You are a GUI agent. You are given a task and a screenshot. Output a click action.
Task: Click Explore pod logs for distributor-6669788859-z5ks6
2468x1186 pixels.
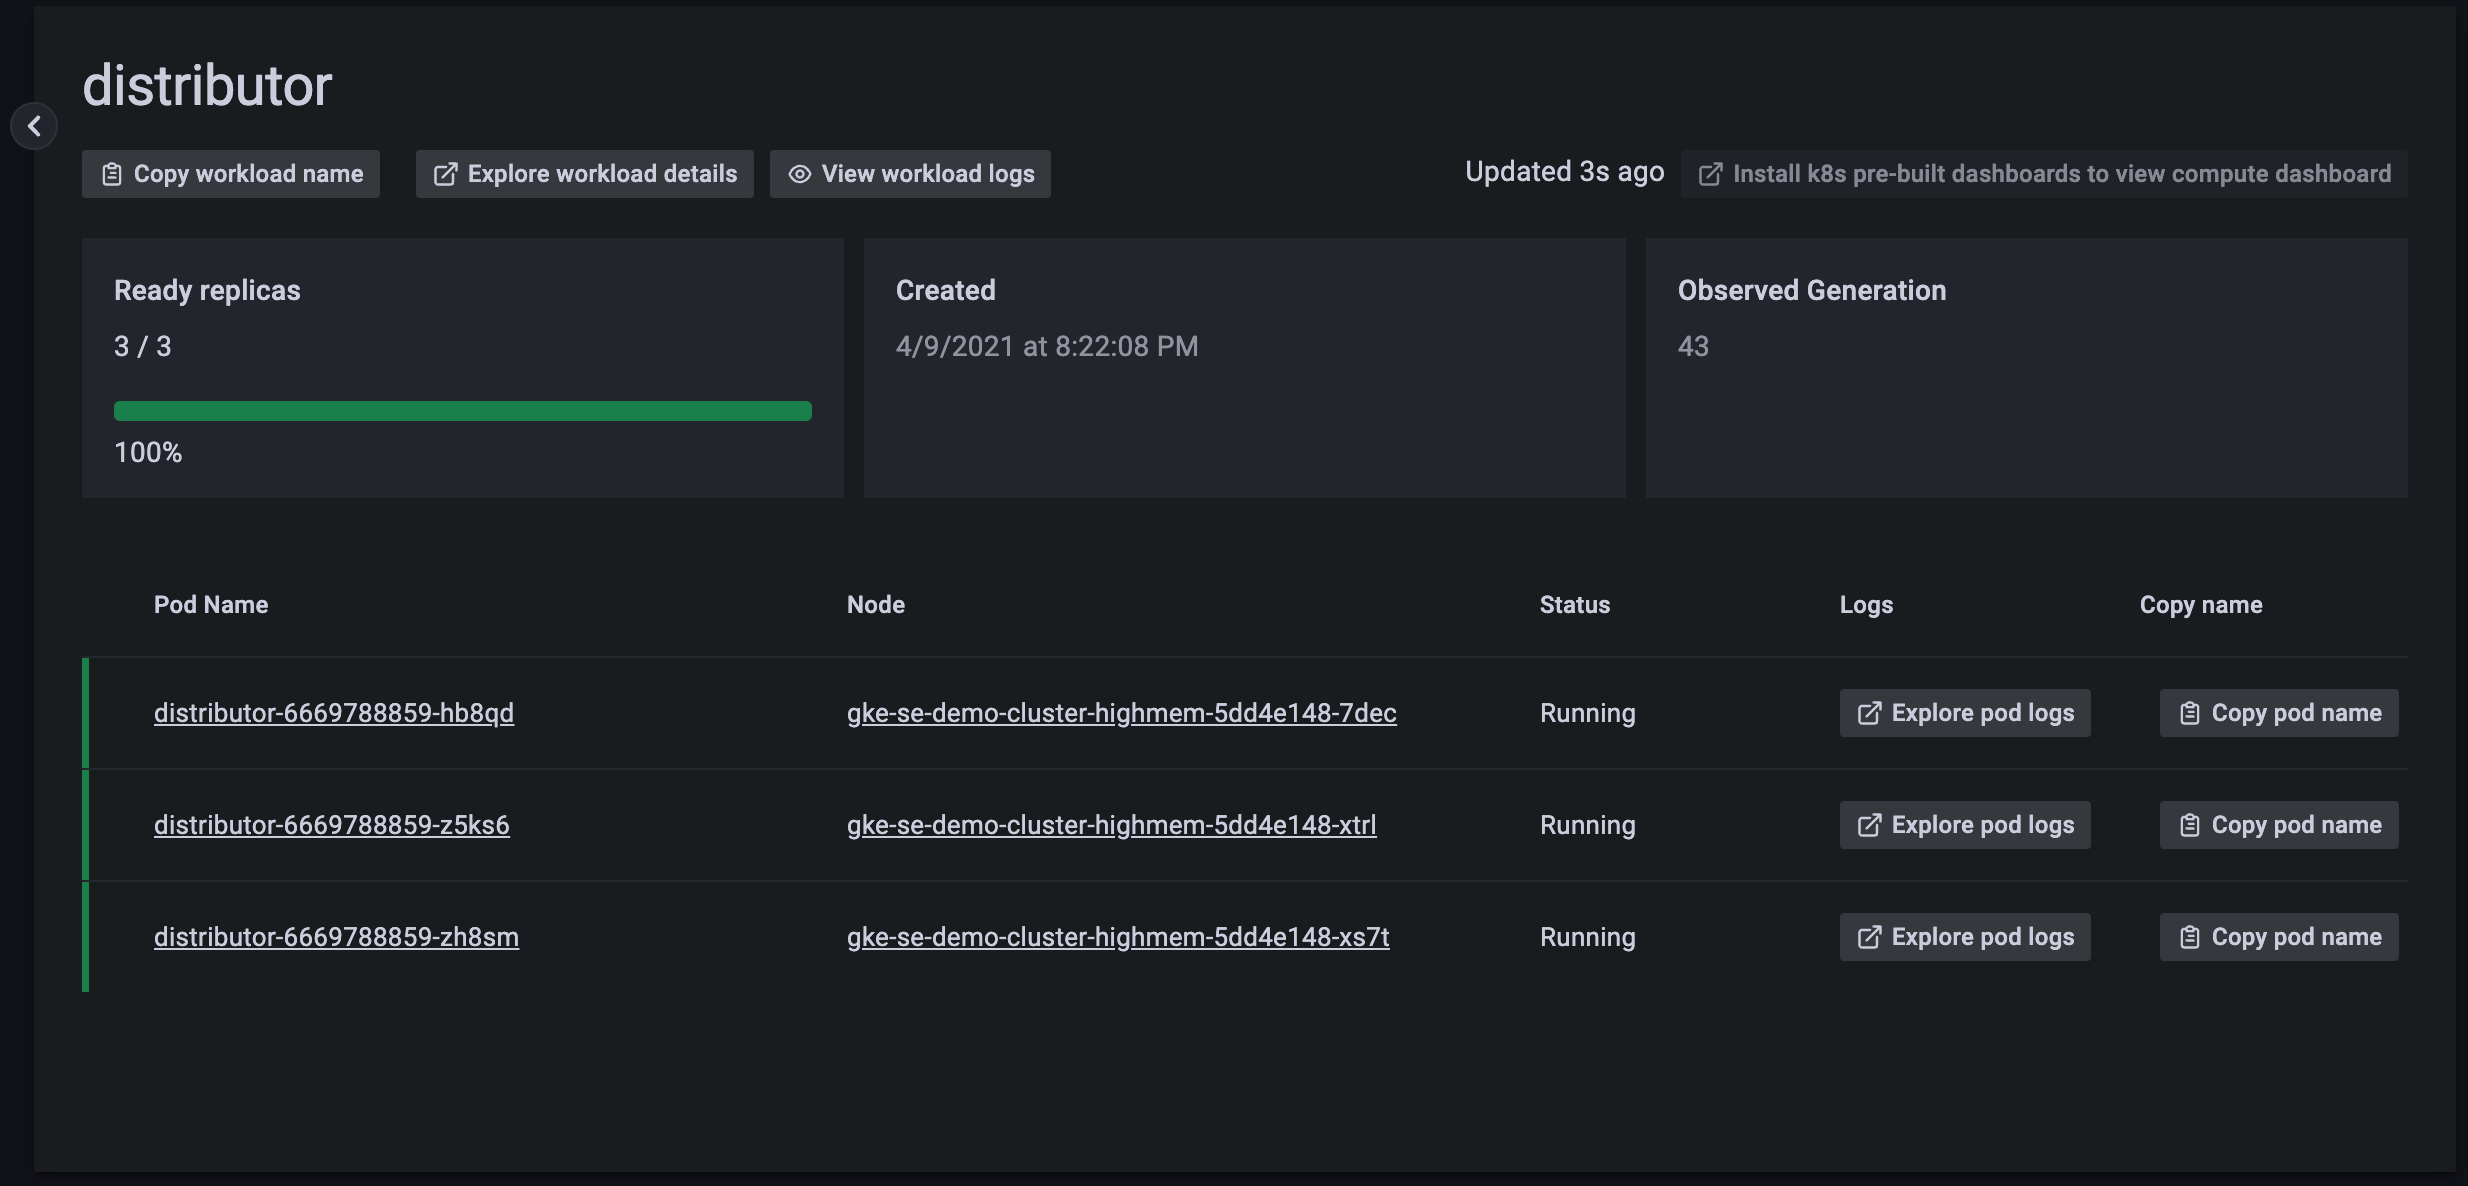point(1963,824)
